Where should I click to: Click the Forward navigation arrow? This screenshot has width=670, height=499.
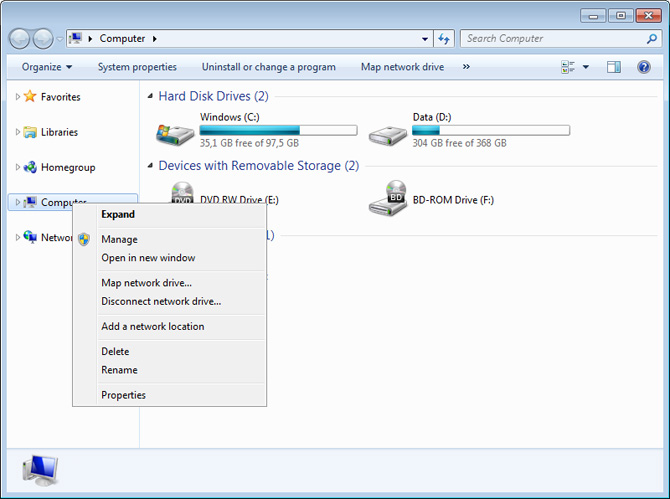pyautogui.click(x=43, y=39)
